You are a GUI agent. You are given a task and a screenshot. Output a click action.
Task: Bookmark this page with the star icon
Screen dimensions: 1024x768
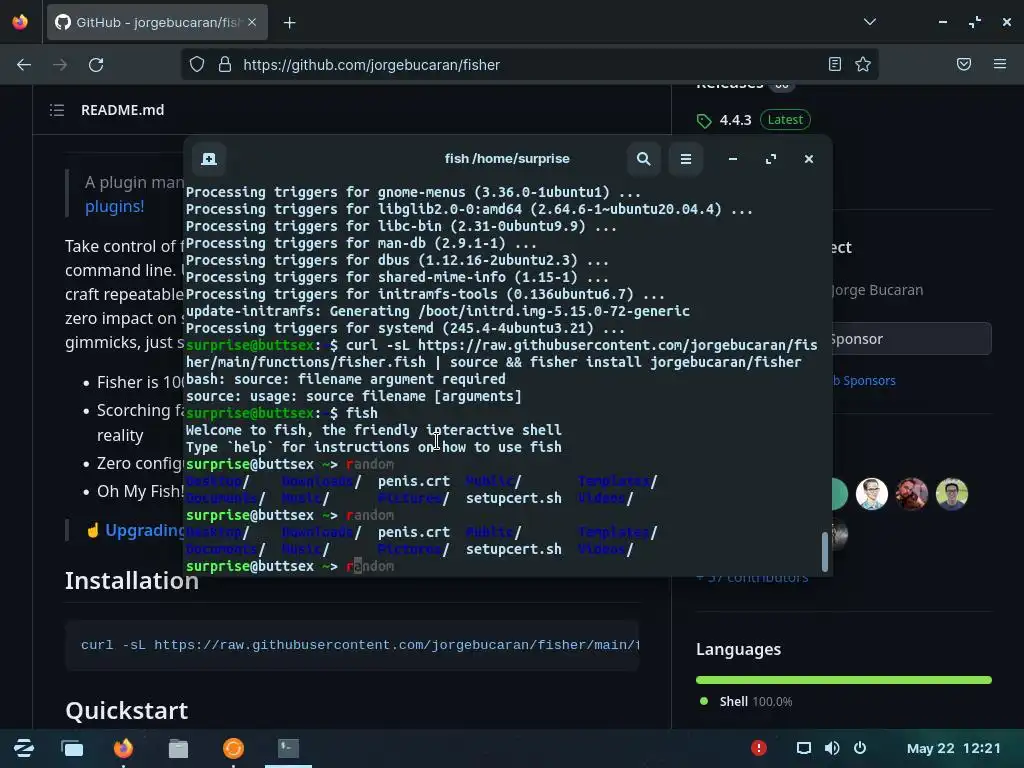(x=863, y=64)
